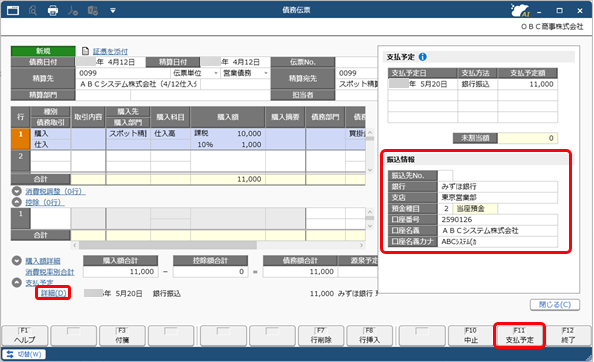
Task: Click 口座名義カナ field
Action: [x=498, y=241]
